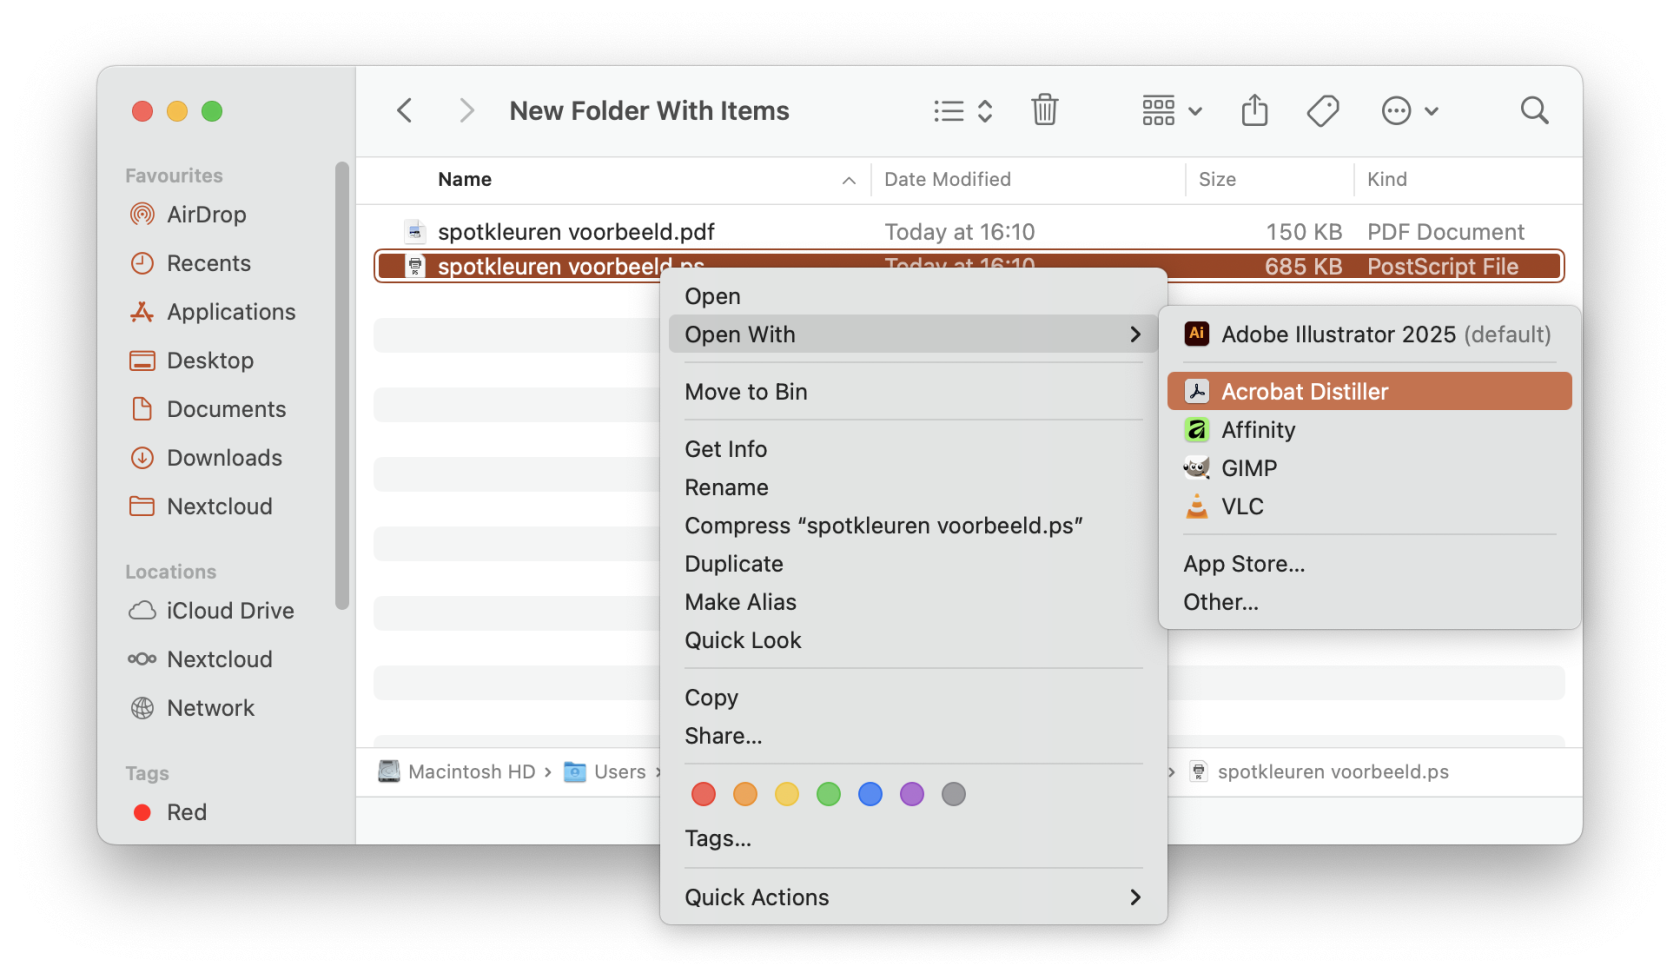Open Documents in the sidebar
The height and width of the screenshot is (973, 1680).
coord(207,409)
